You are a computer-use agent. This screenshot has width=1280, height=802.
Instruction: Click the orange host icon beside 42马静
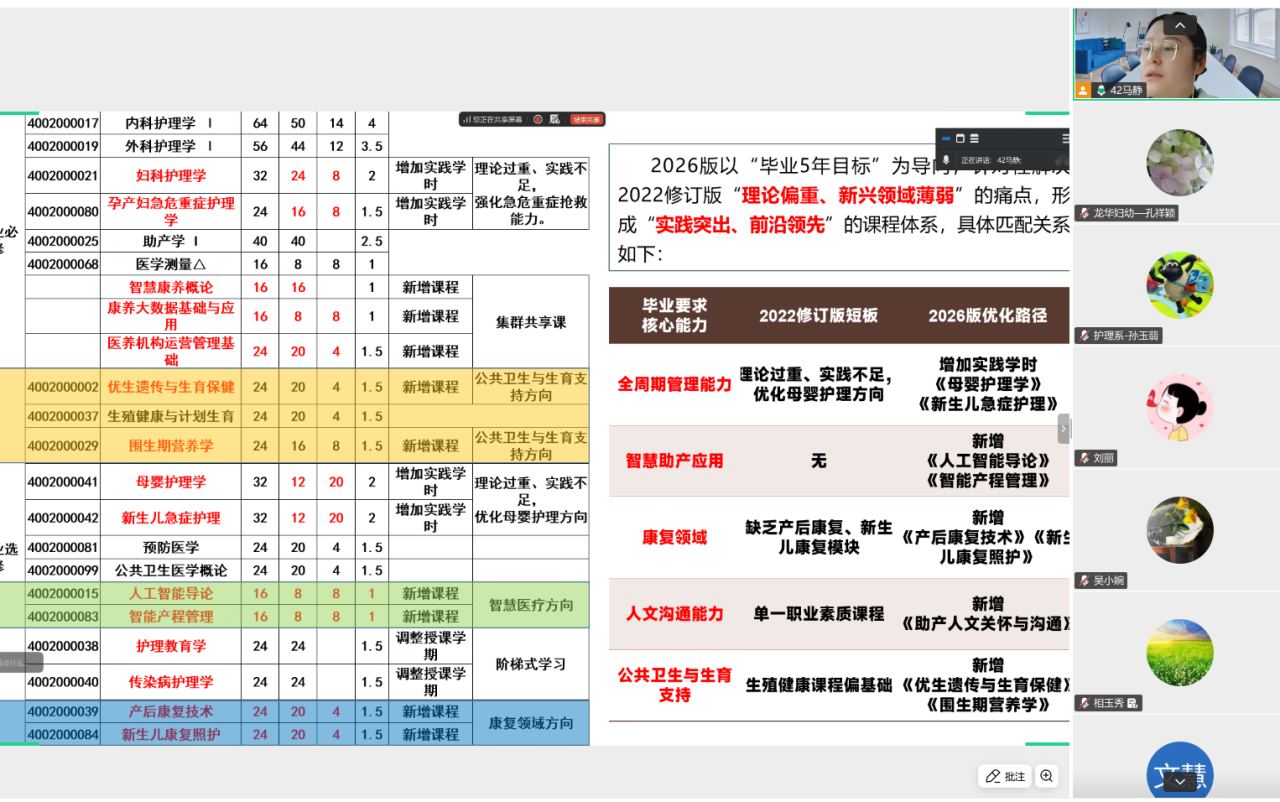[x=1083, y=90]
